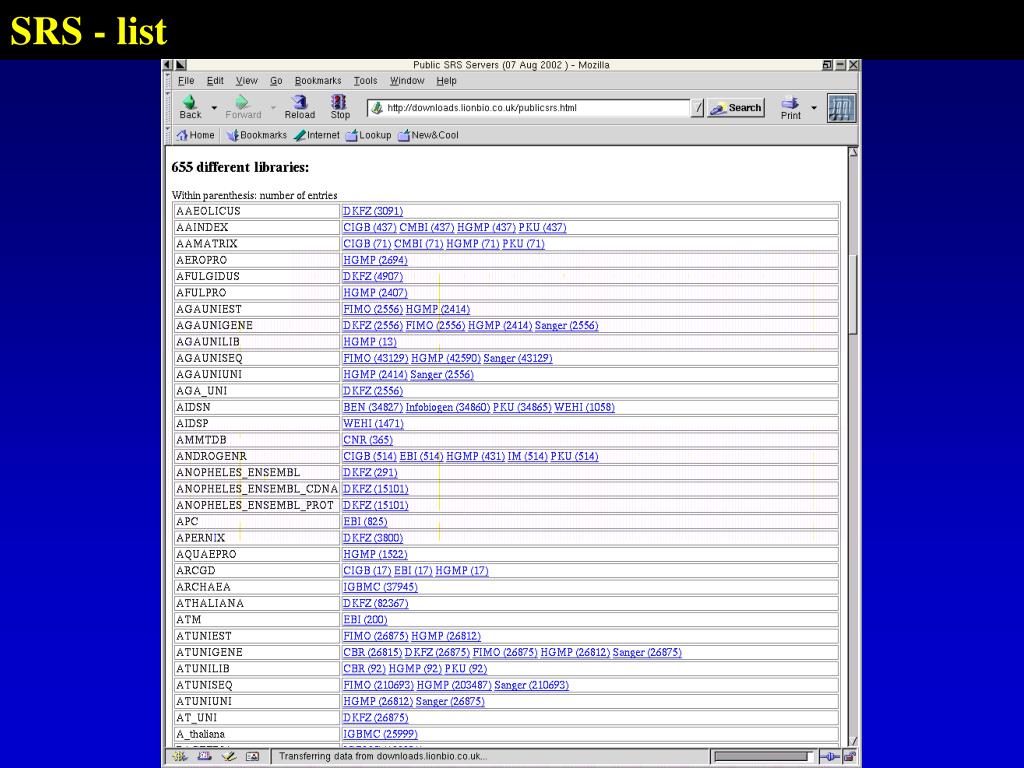Select the '655 different libraries:' heading

(240, 167)
